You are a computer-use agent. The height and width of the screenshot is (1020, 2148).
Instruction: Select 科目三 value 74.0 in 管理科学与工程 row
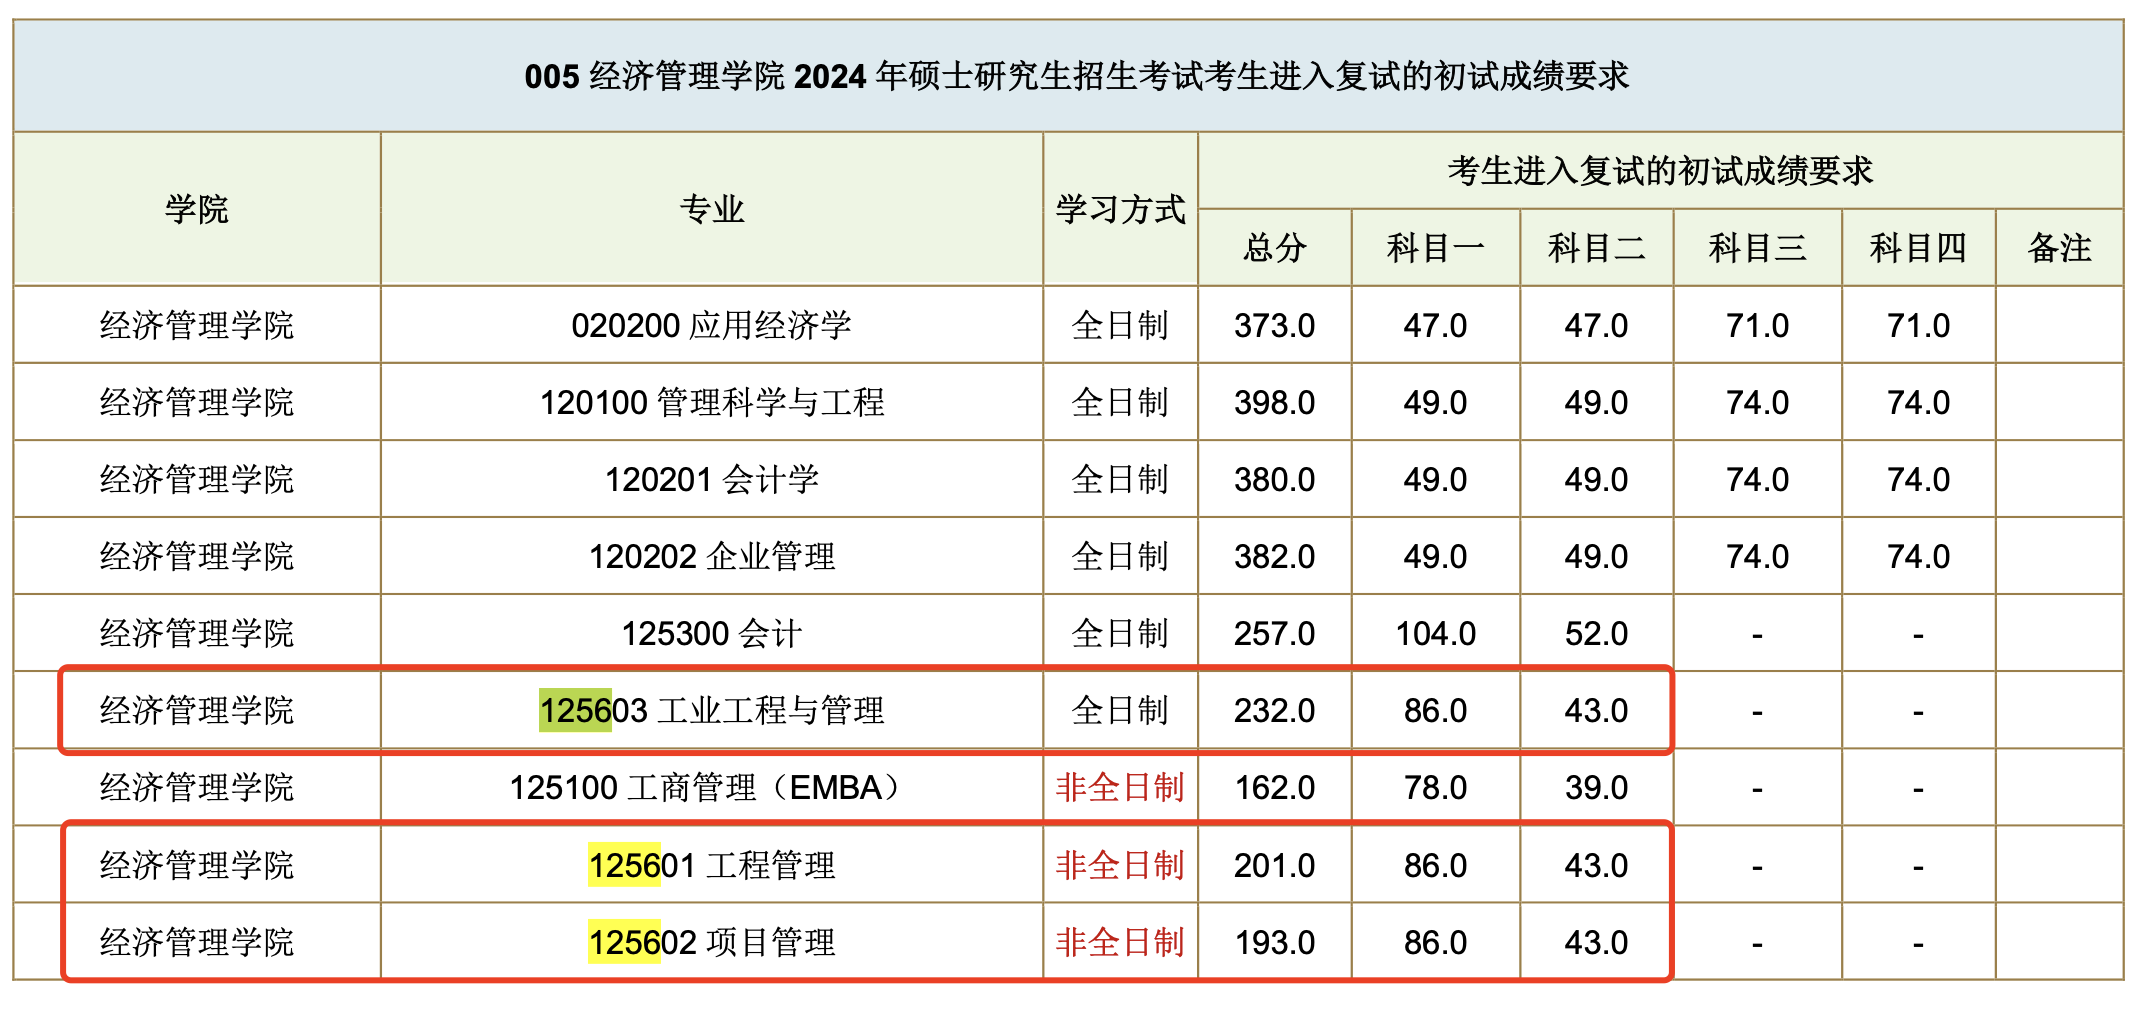[1757, 402]
